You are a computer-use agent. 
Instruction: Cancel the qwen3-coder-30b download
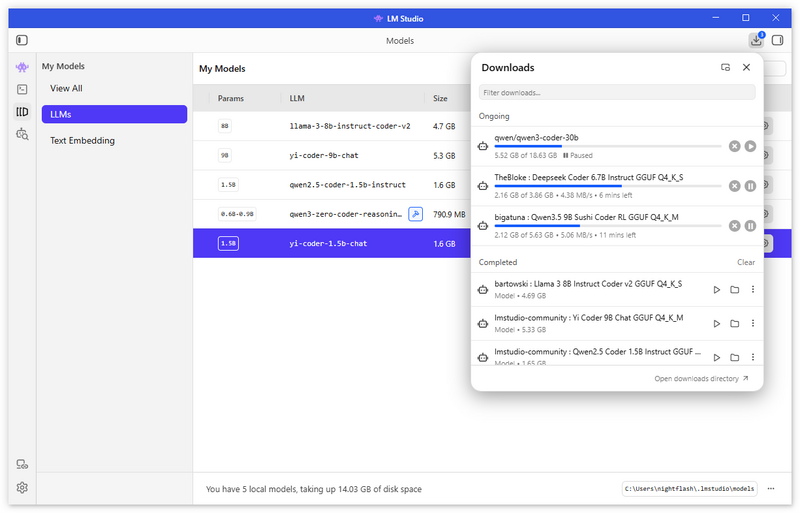(x=734, y=146)
